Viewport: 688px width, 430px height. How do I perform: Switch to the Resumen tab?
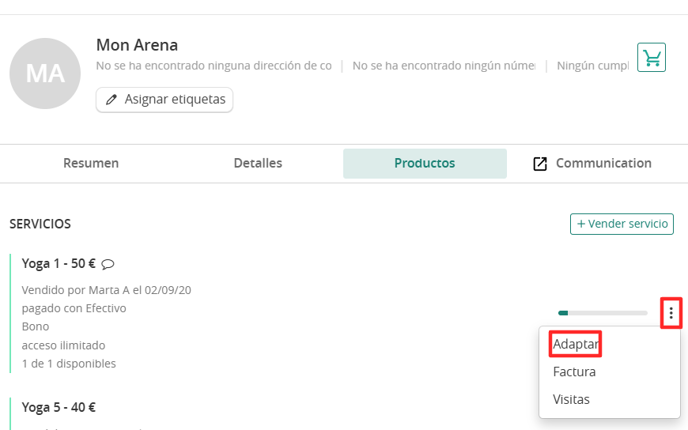click(91, 163)
